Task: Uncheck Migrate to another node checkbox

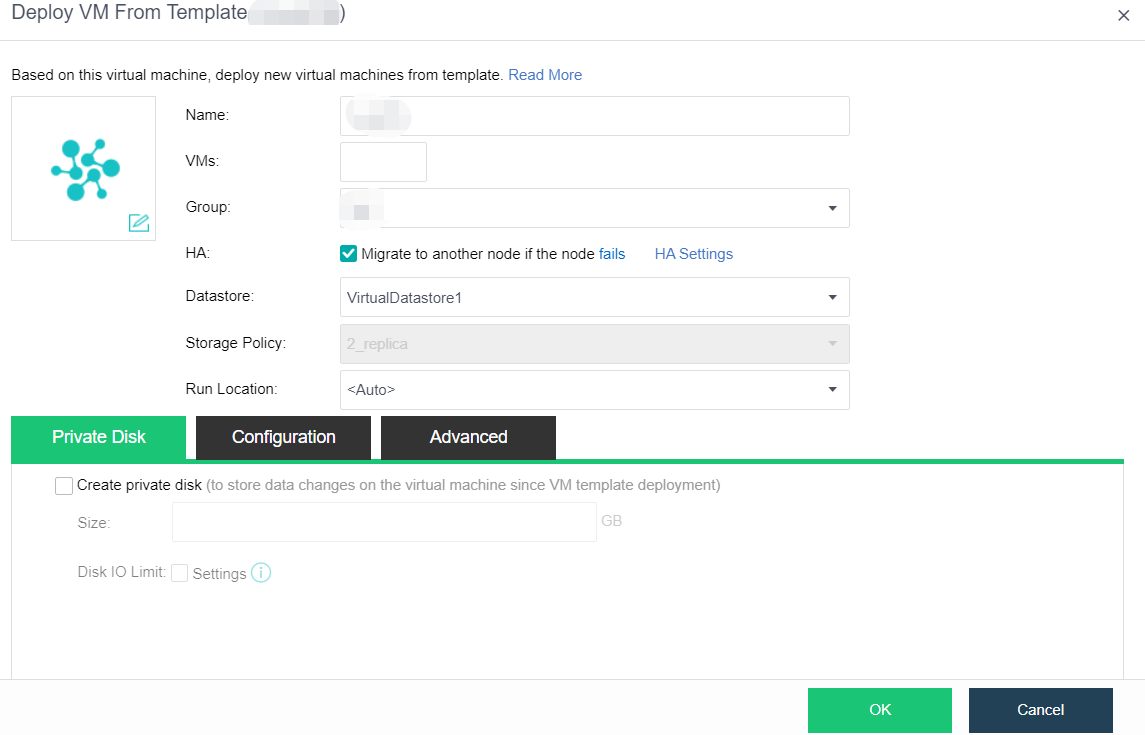Action: point(348,254)
